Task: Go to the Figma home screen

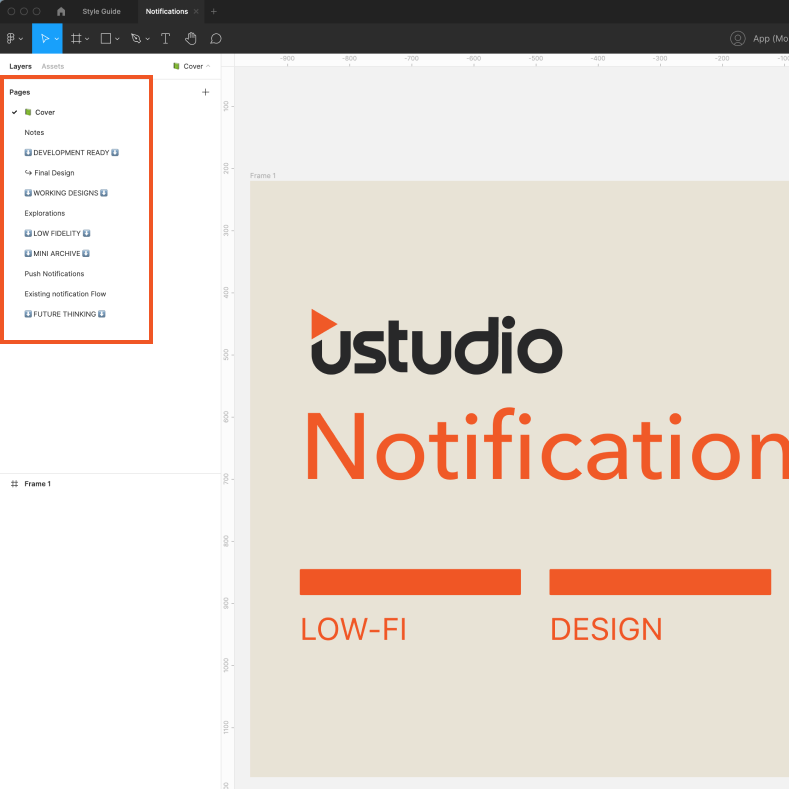Action: tap(61, 11)
